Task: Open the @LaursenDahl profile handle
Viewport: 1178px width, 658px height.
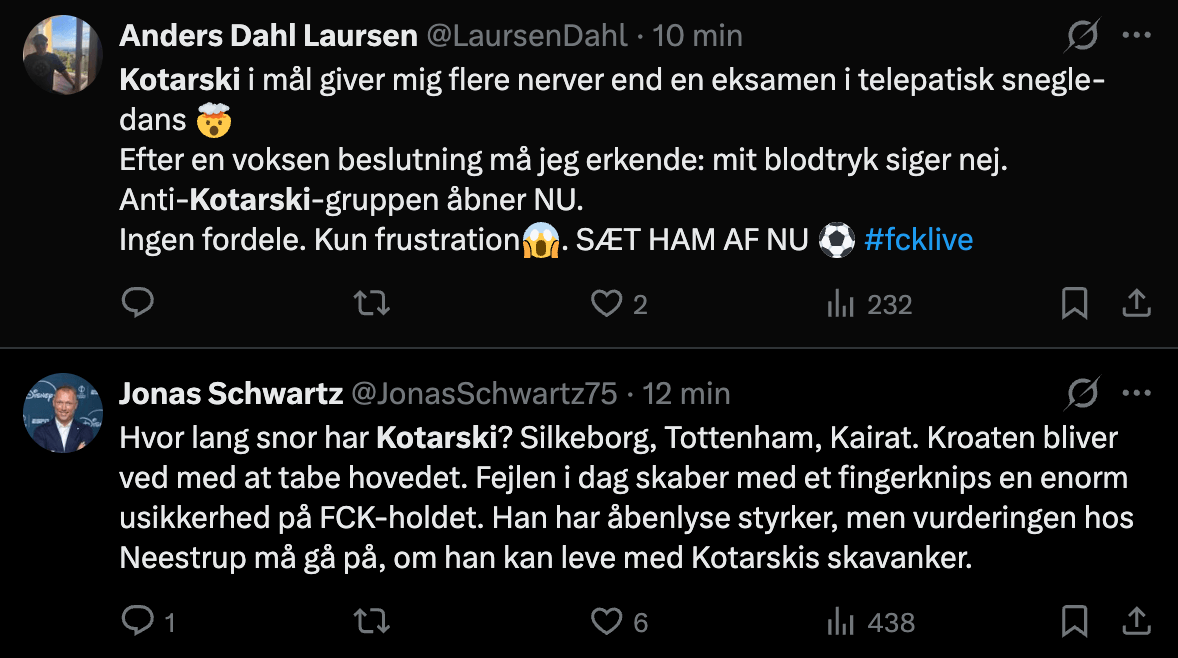Action: tap(527, 36)
